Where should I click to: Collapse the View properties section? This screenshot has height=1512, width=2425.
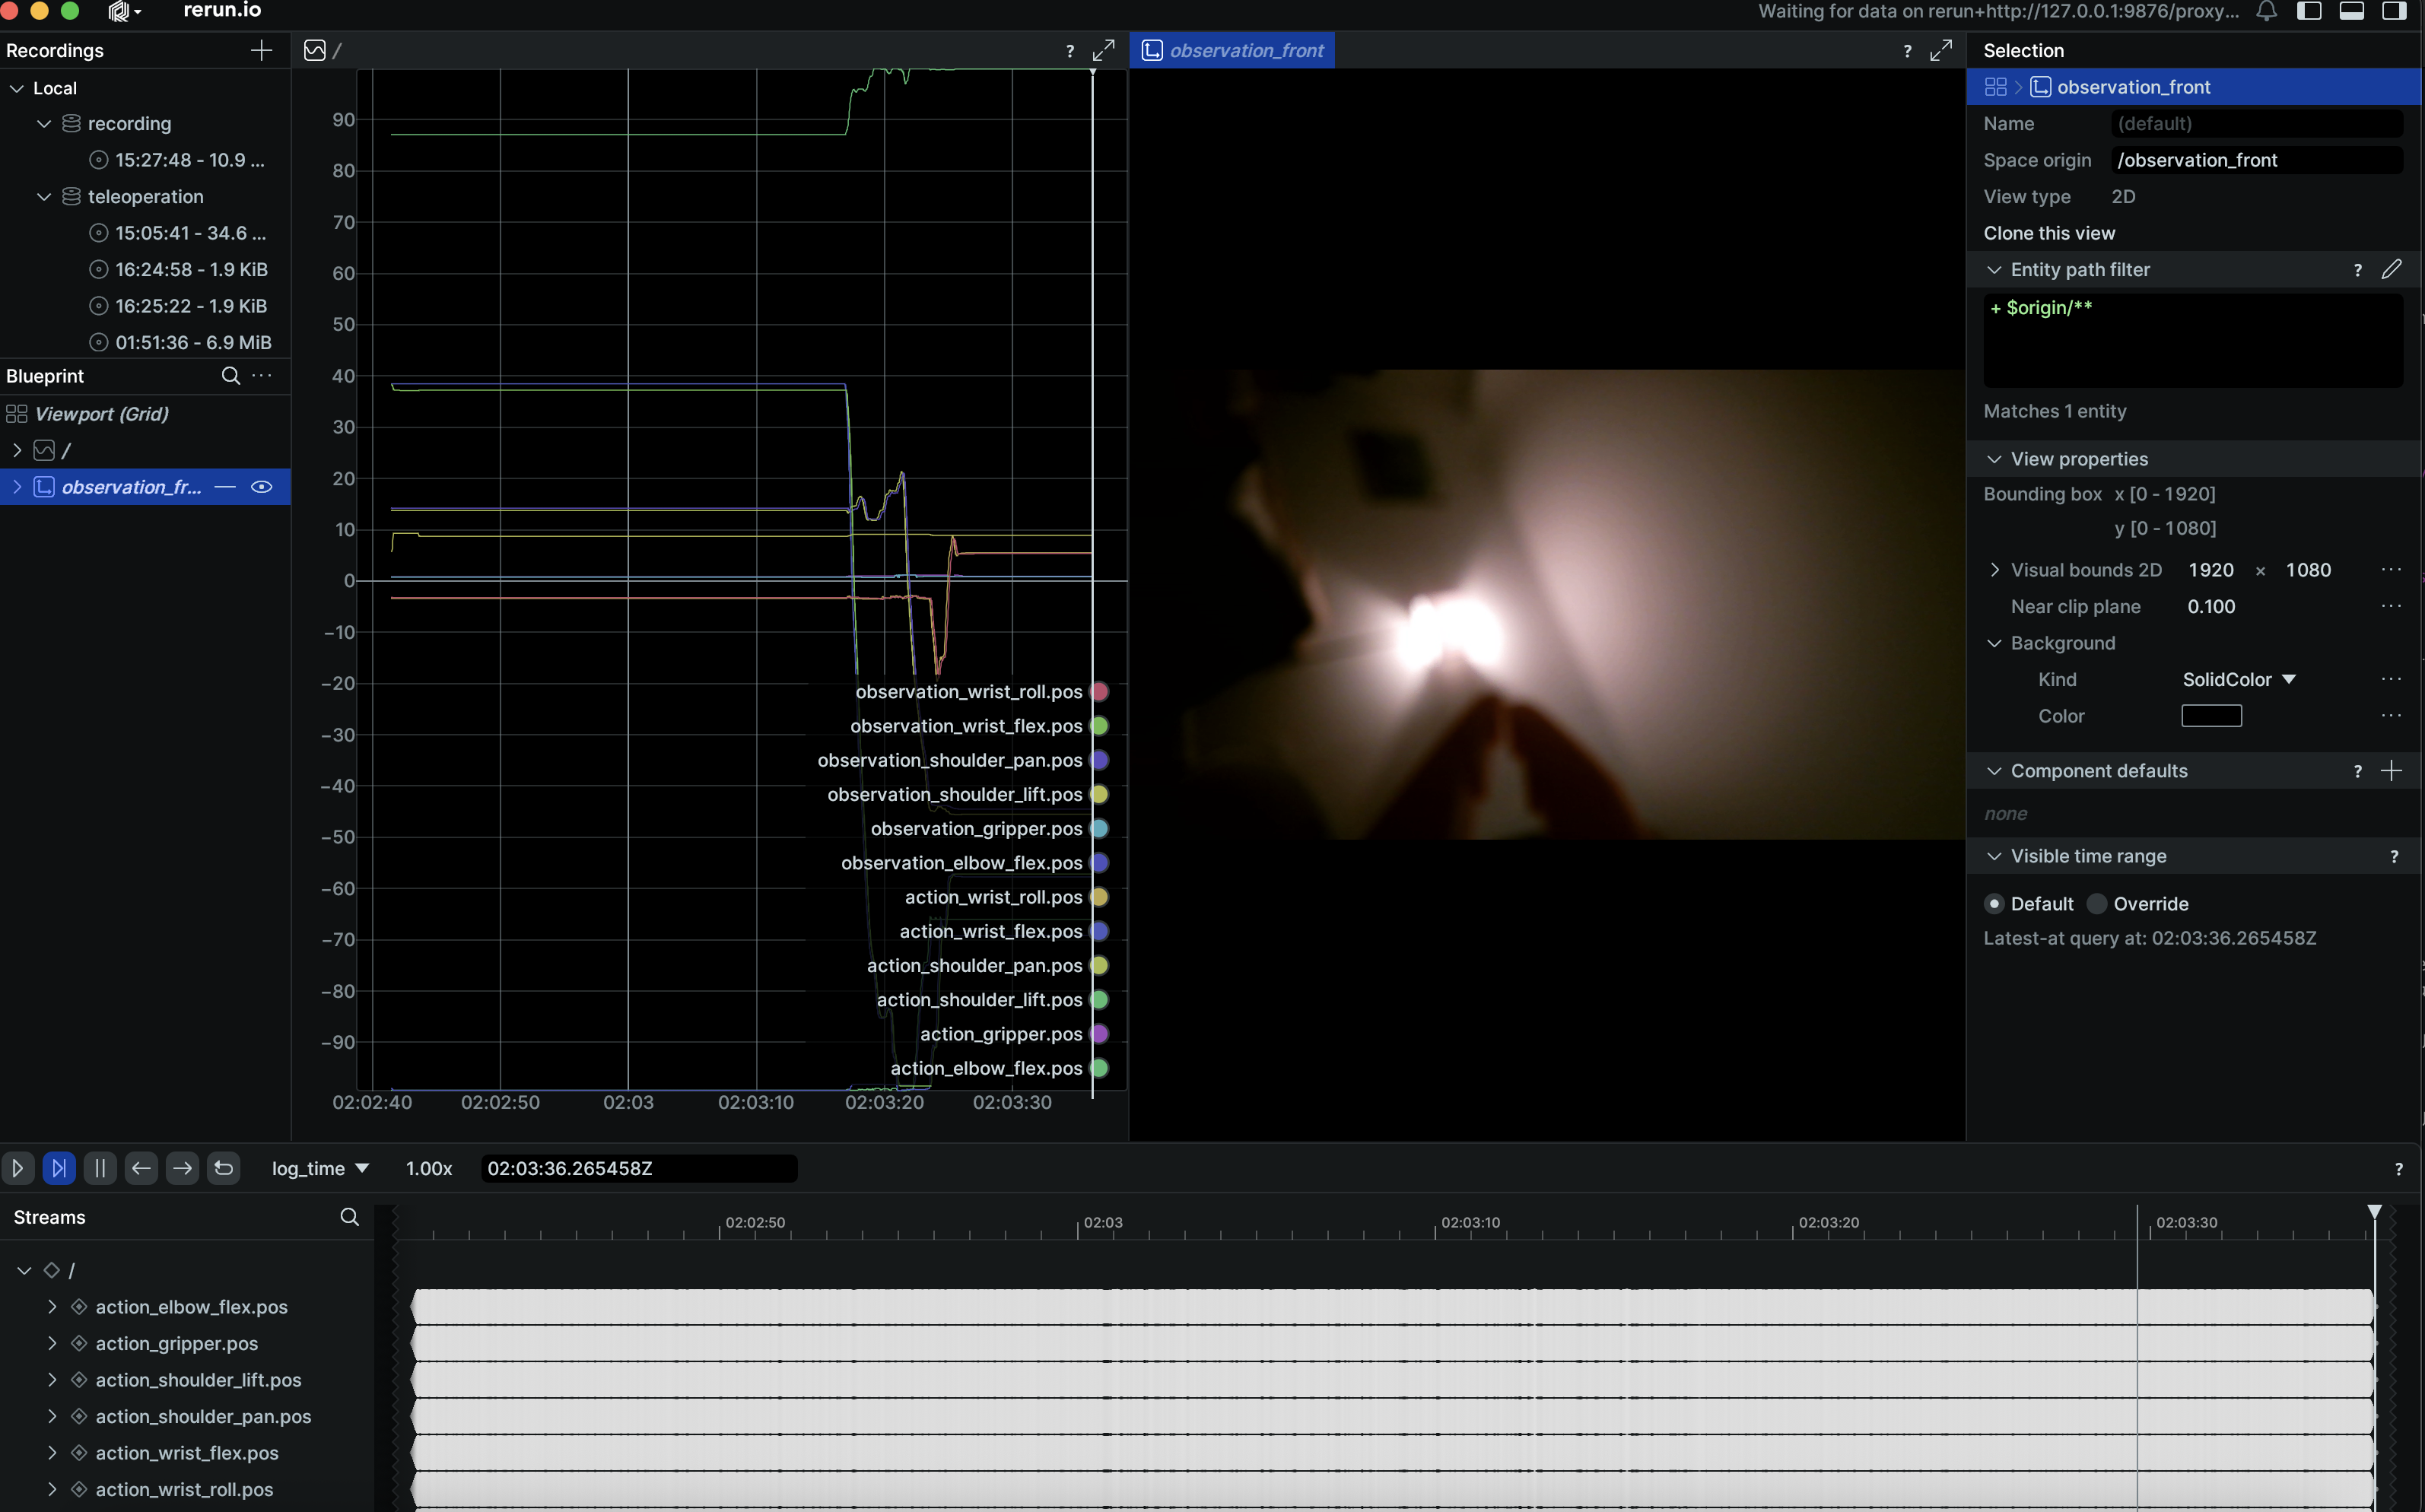click(1994, 459)
